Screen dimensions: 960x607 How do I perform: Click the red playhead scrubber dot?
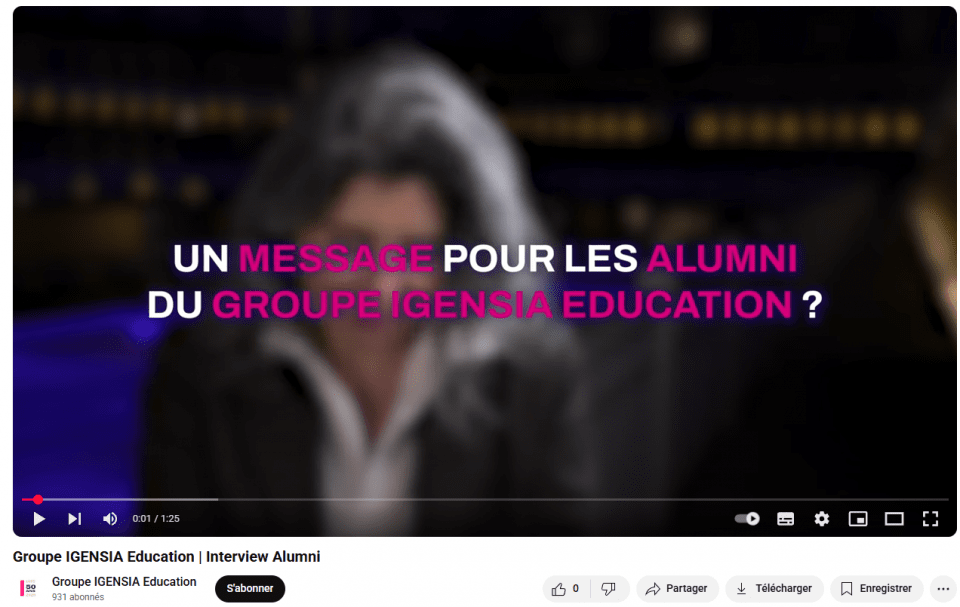click(x=38, y=500)
